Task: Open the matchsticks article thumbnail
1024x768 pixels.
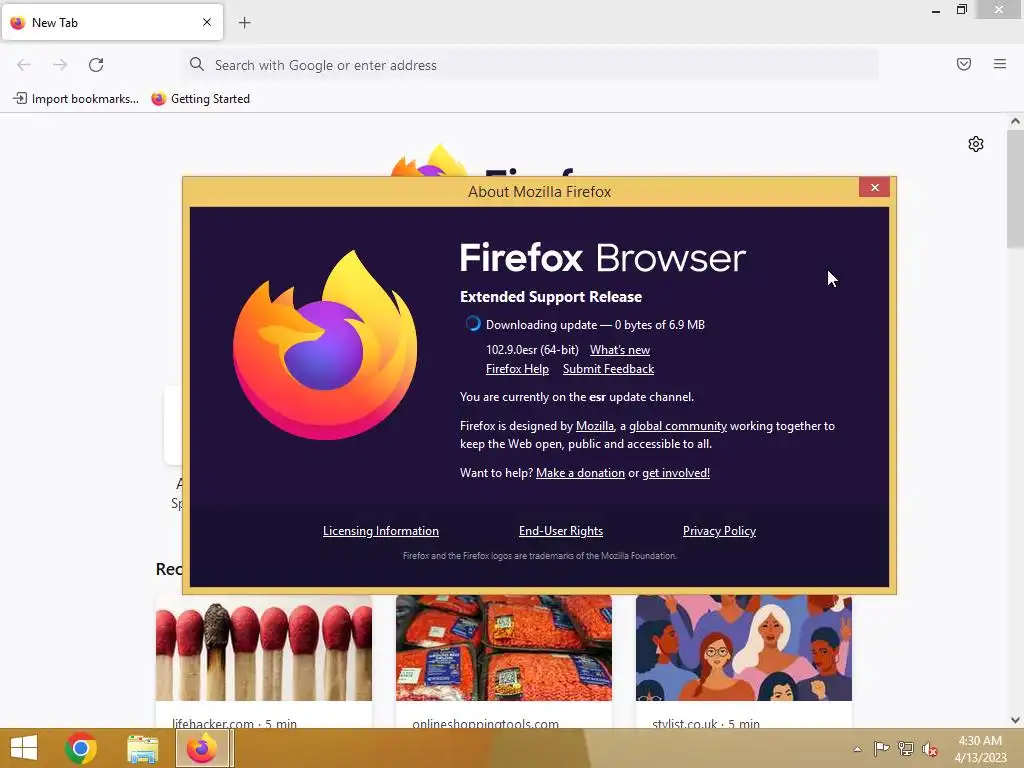Action: tap(264, 648)
